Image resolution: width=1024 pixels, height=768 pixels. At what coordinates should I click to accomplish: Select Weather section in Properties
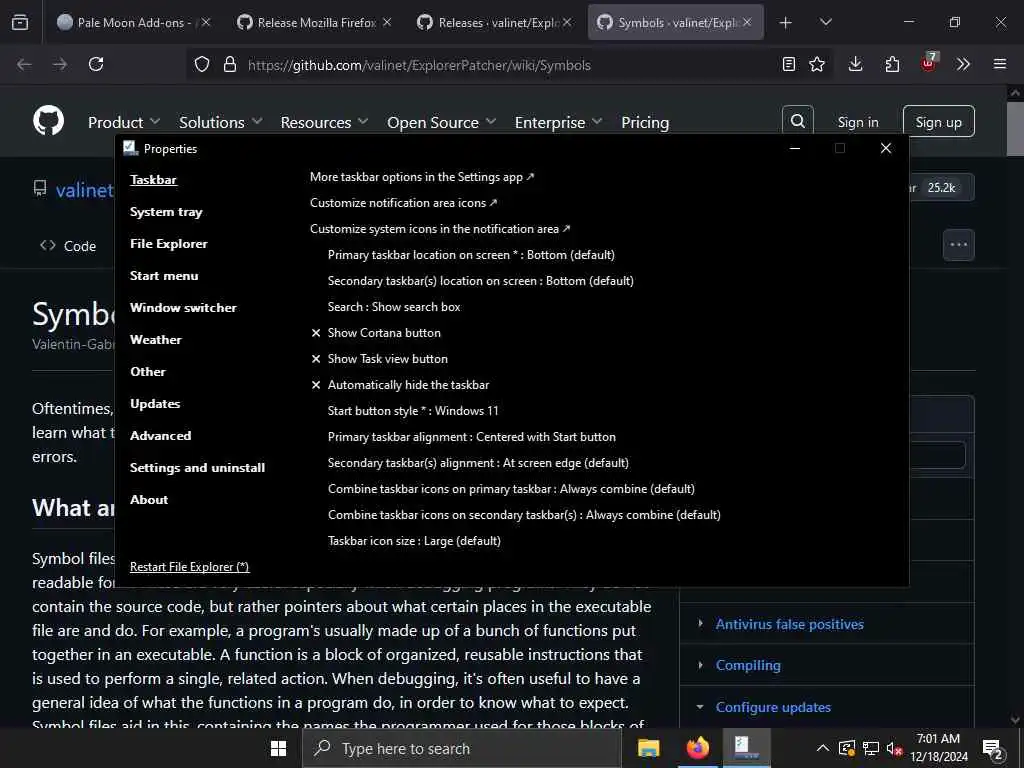point(155,340)
